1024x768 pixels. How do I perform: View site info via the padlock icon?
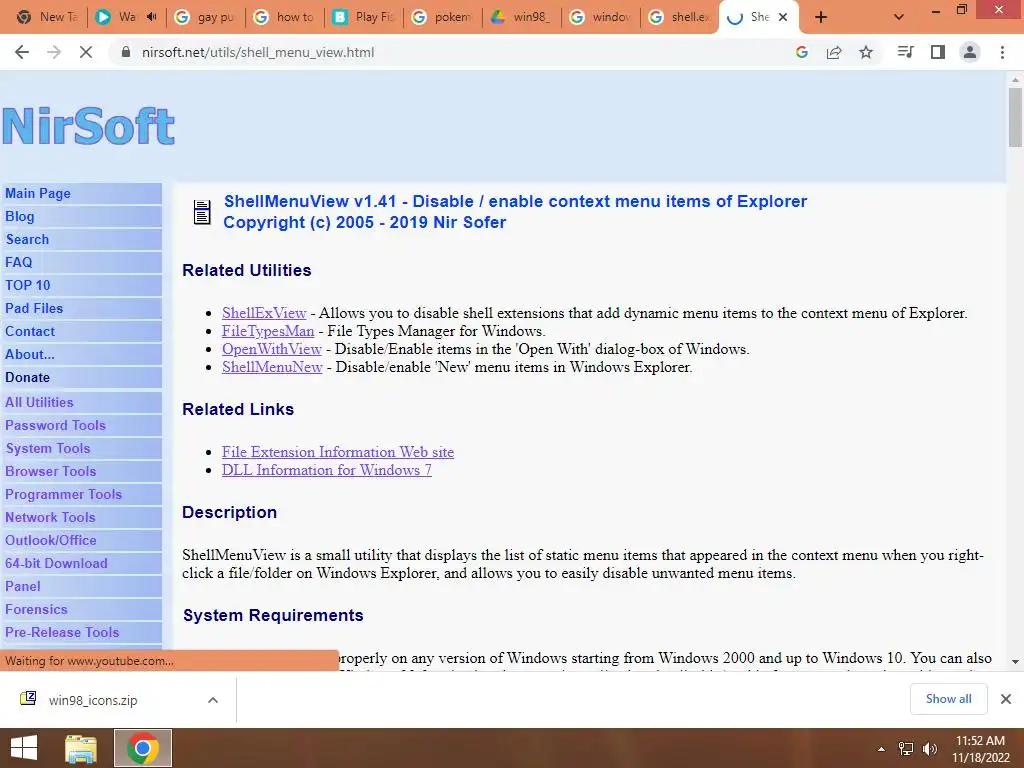(x=126, y=52)
